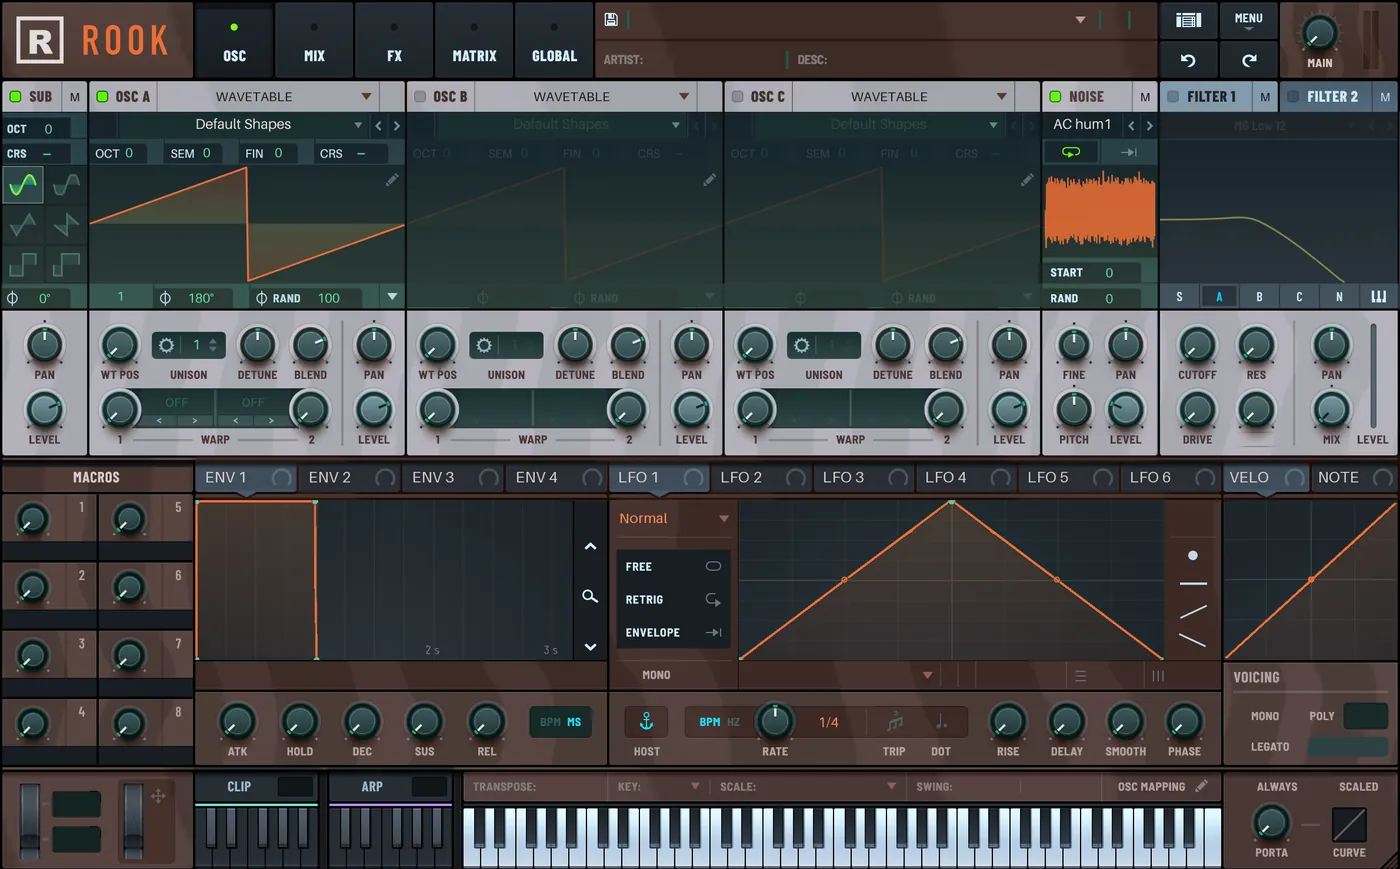Select the dotted note icon for LFO rate

click(x=941, y=722)
